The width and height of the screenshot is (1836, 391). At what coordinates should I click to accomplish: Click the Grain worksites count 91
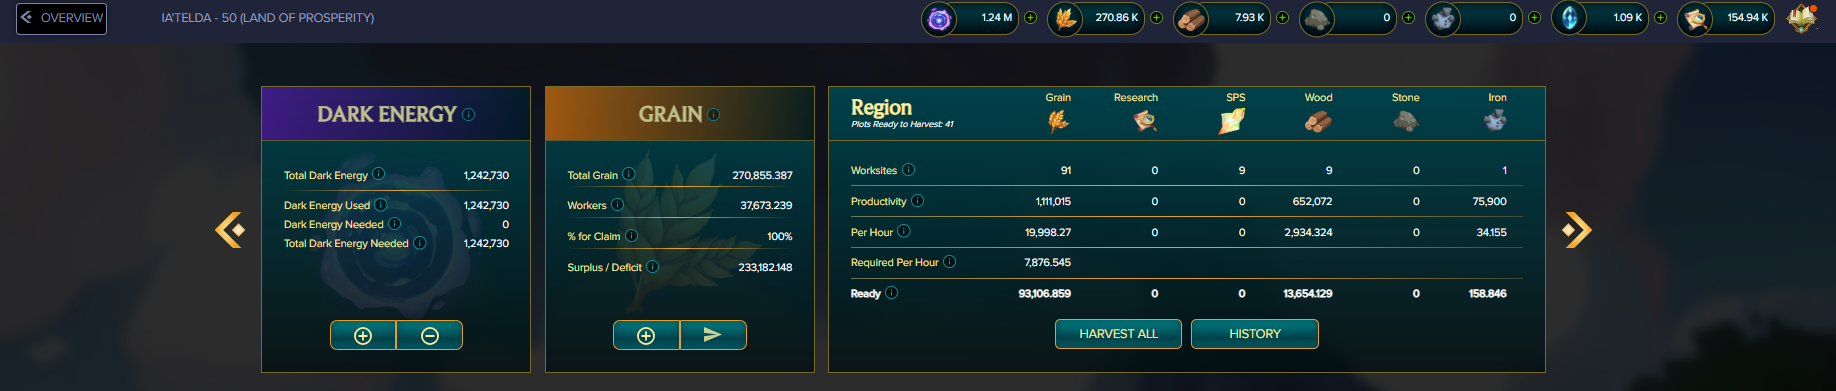[x=1065, y=170]
